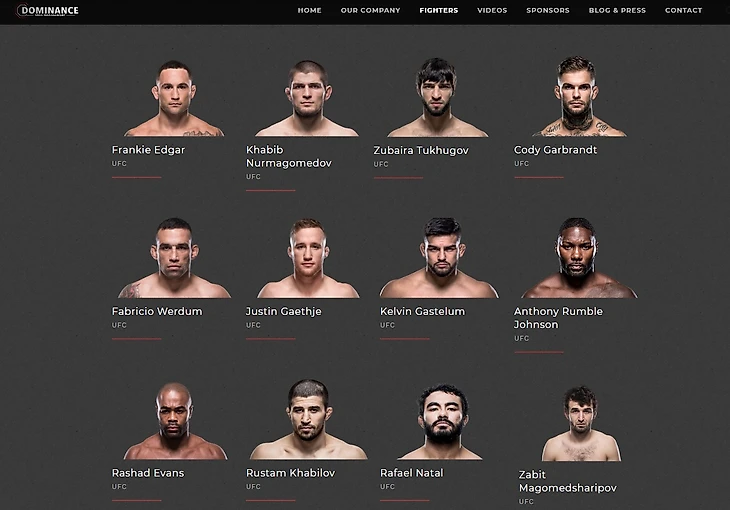Image resolution: width=730 pixels, height=510 pixels.
Task: Click Cody Garbrandt name link
Action: pyautogui.click(x=555, y=150)
